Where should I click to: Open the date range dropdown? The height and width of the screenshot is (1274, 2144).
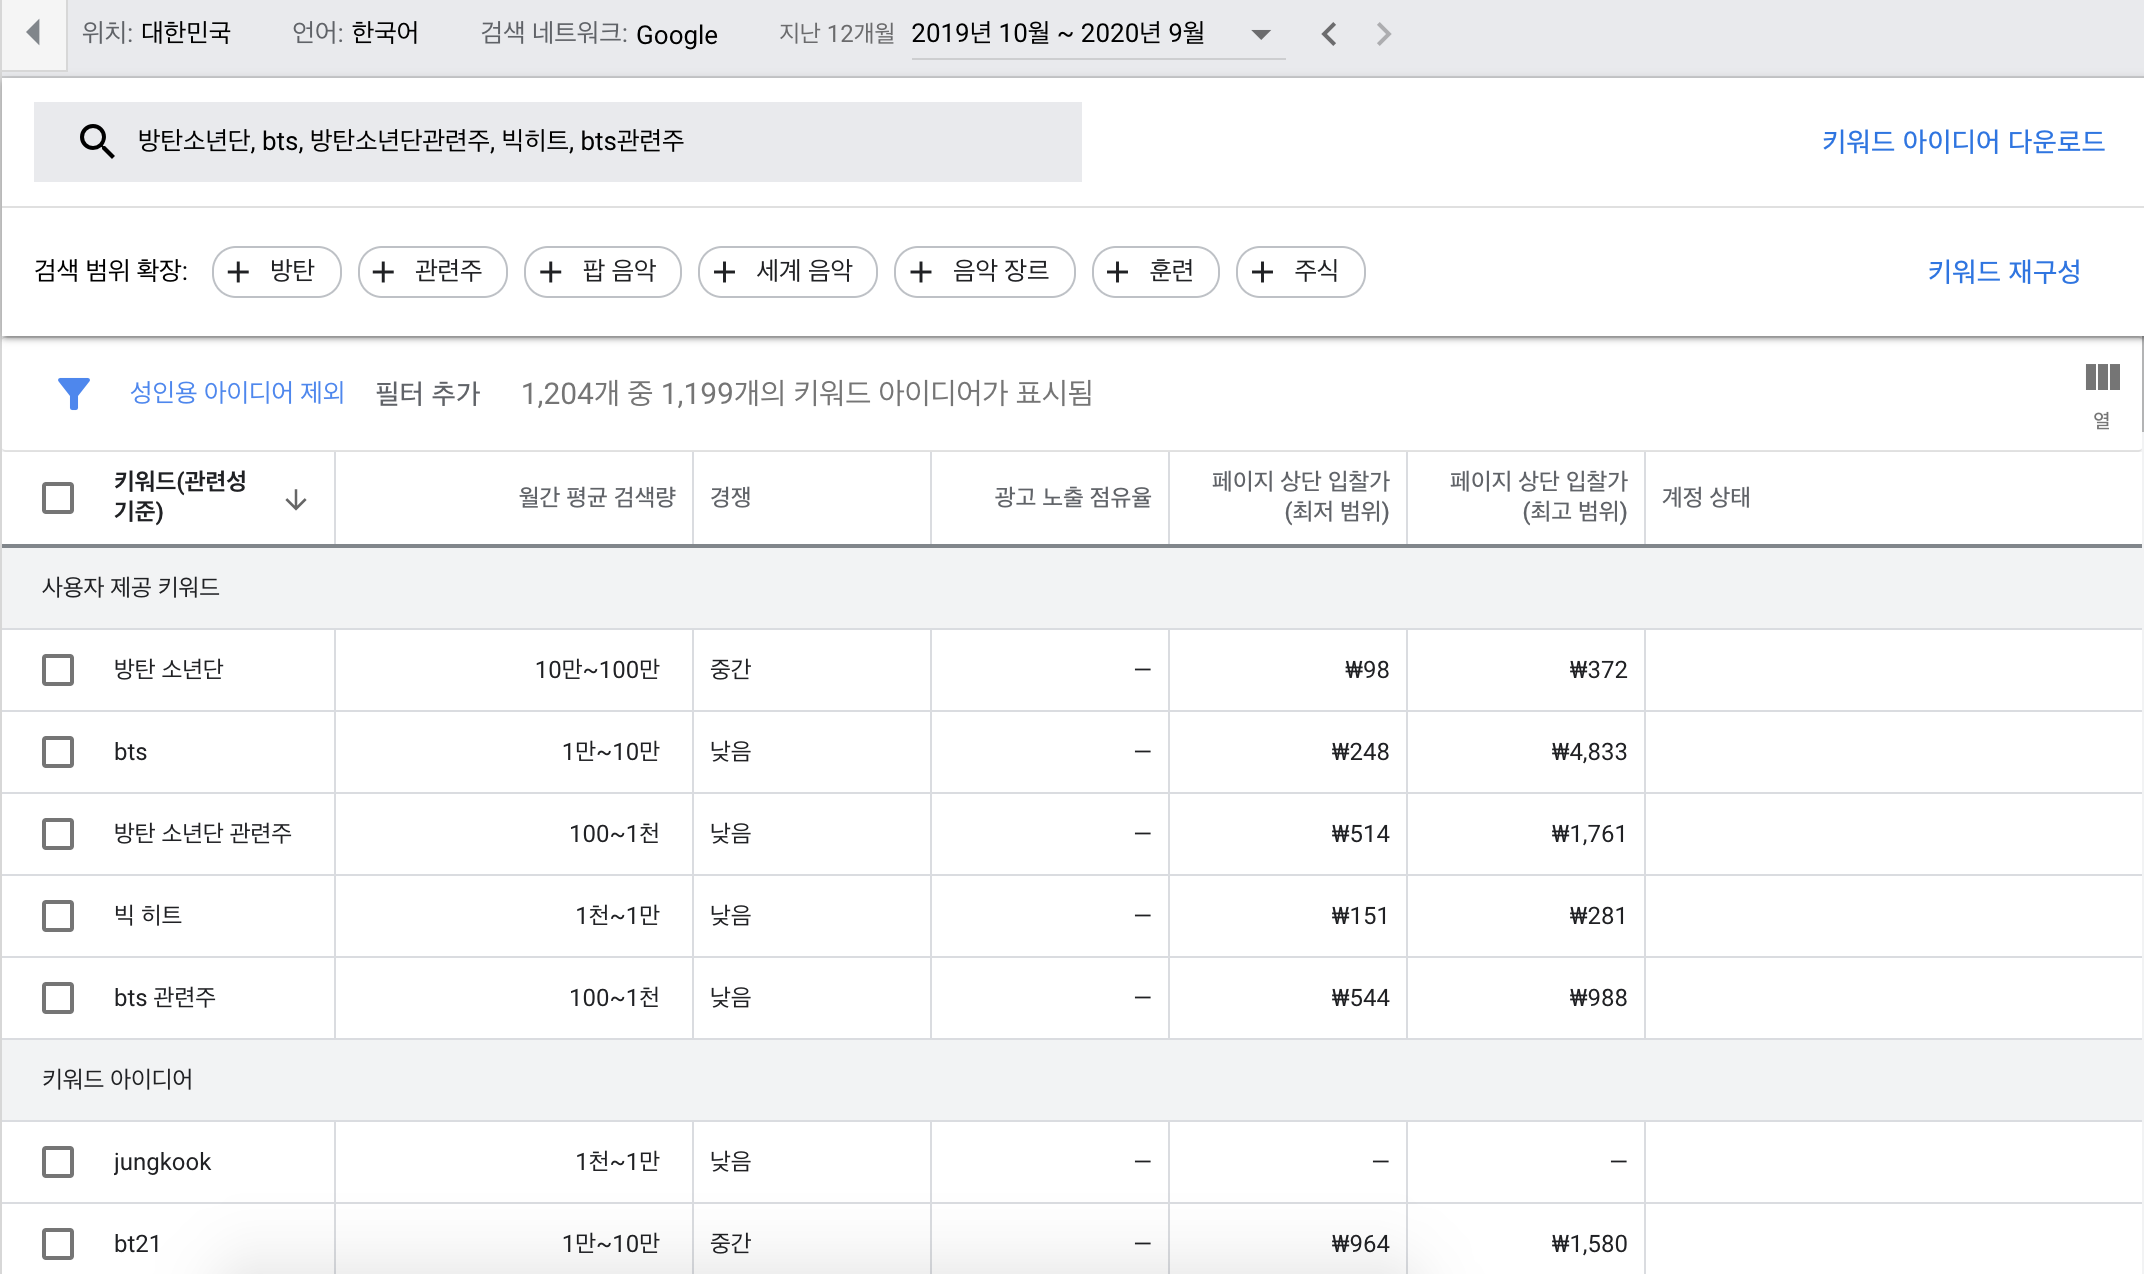[x=1260, y=34]
